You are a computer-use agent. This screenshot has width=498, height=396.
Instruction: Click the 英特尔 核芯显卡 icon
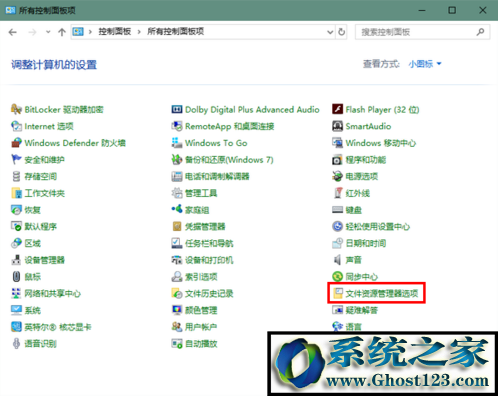16,327
